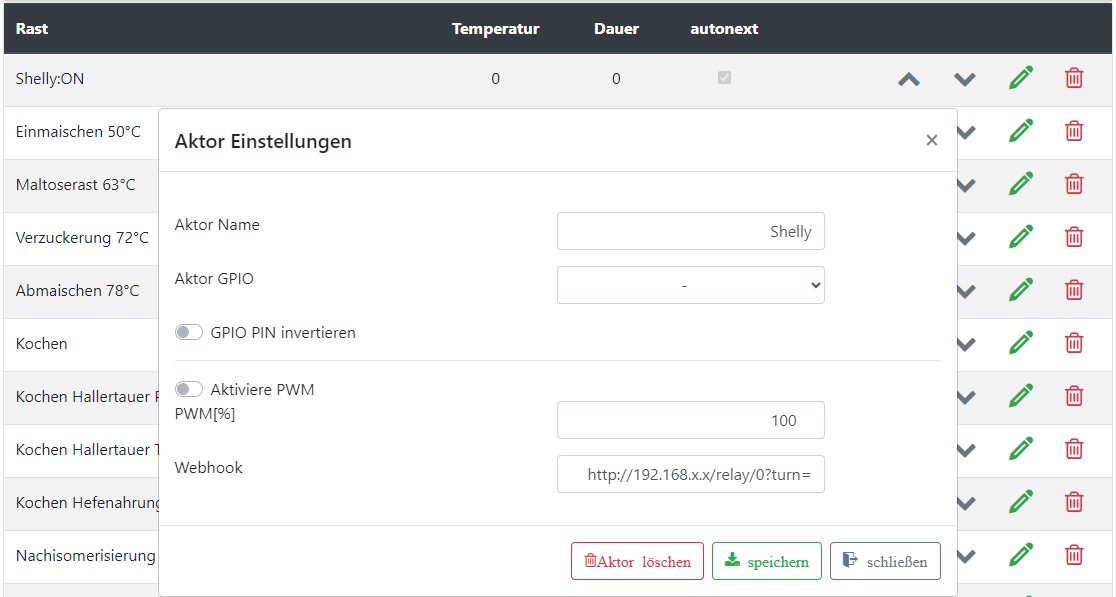
Task: Edit the Maltoserast 63°C row
Action: tap(1020, 184)
